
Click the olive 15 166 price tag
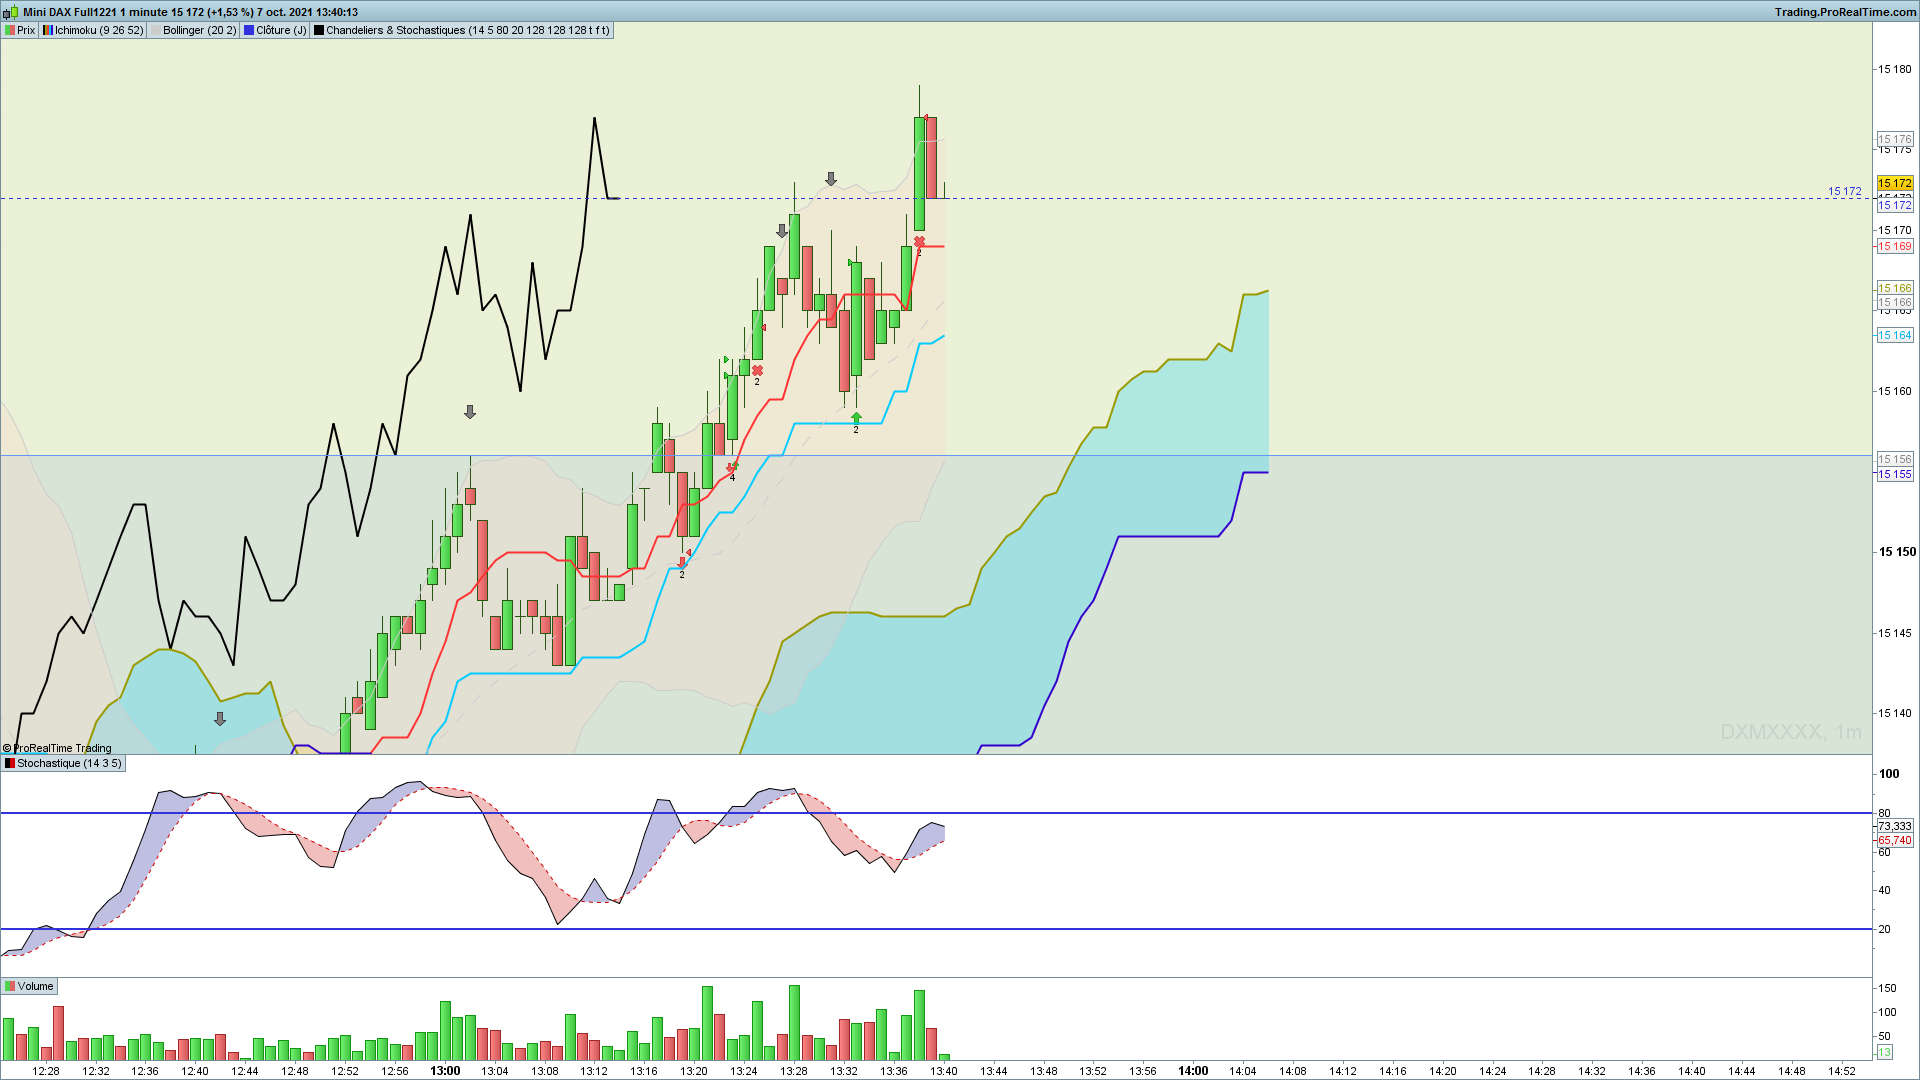1894,288
